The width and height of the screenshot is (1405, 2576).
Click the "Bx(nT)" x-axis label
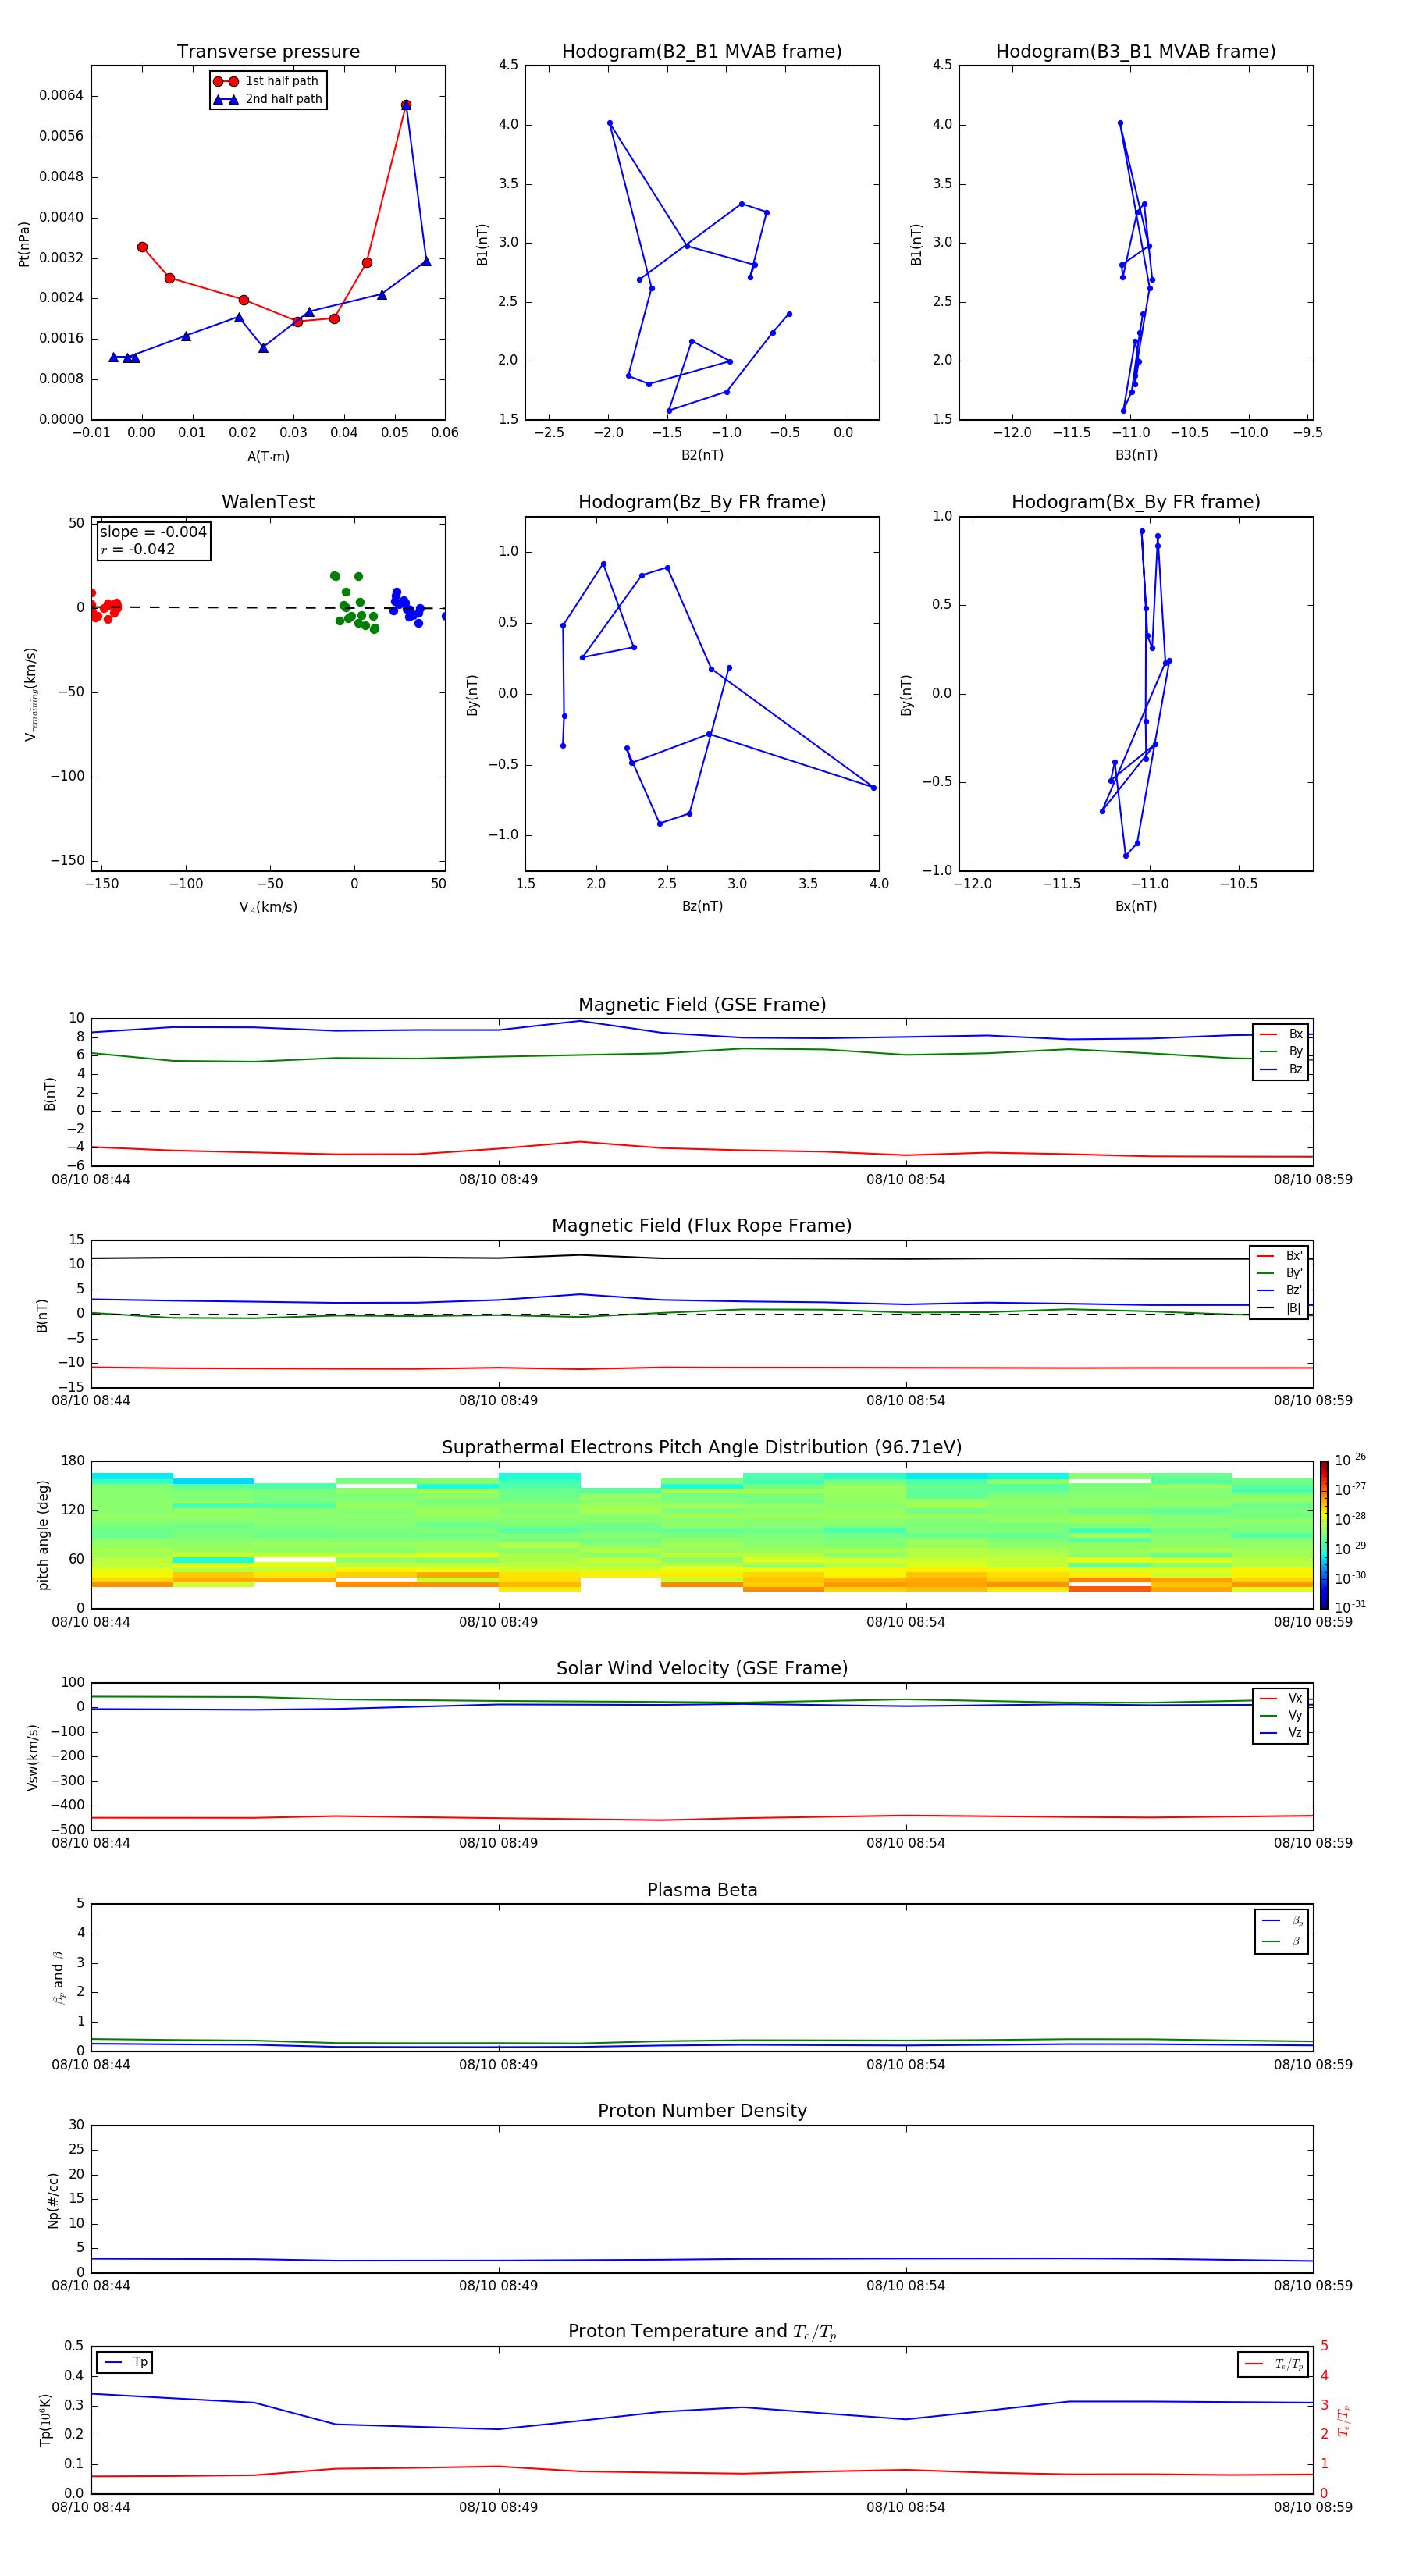point(1136,906)
